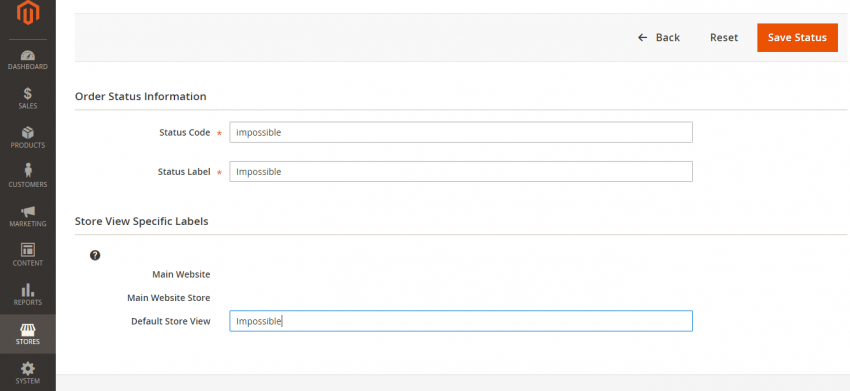
Task: Click the Default Store View input field
Action: coord(461,321)
